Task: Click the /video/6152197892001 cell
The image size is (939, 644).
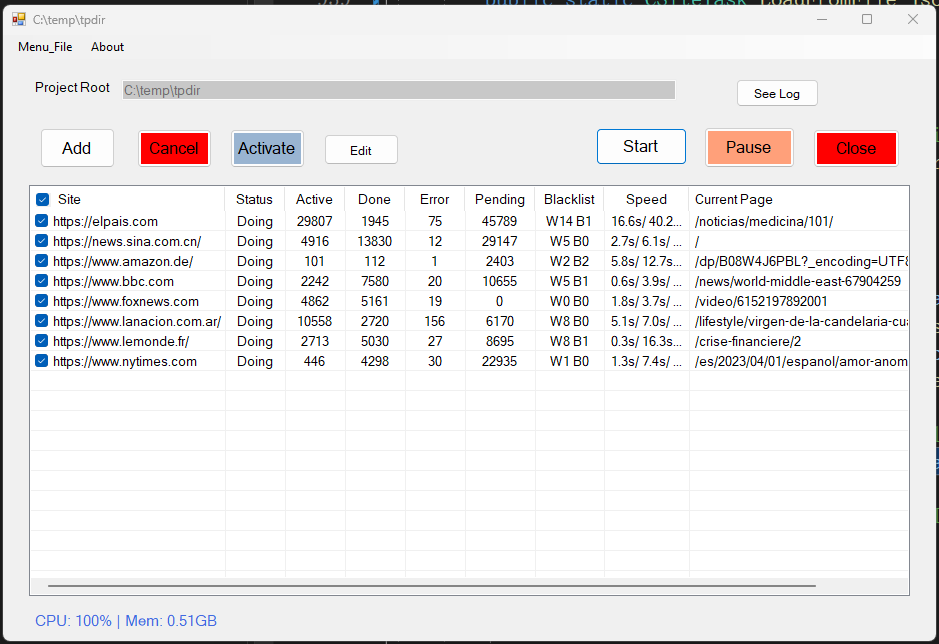Action: point(761,302)
